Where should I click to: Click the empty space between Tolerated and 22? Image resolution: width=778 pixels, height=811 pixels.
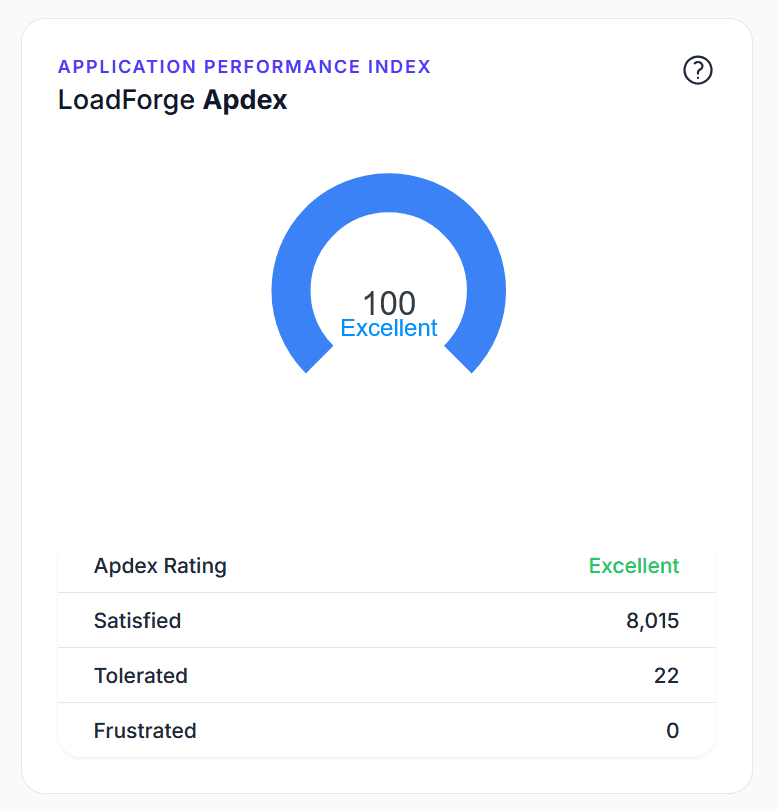400,676
